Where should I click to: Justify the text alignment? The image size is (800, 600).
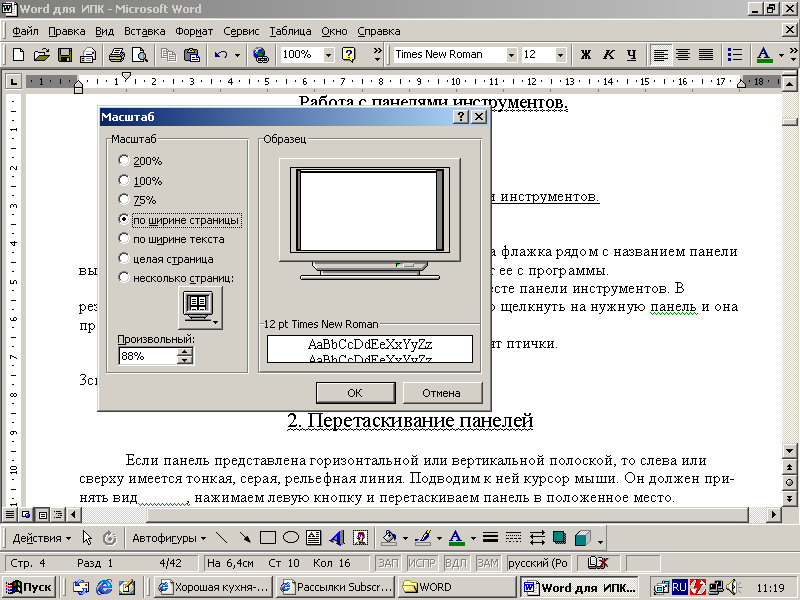pos(706,55)
